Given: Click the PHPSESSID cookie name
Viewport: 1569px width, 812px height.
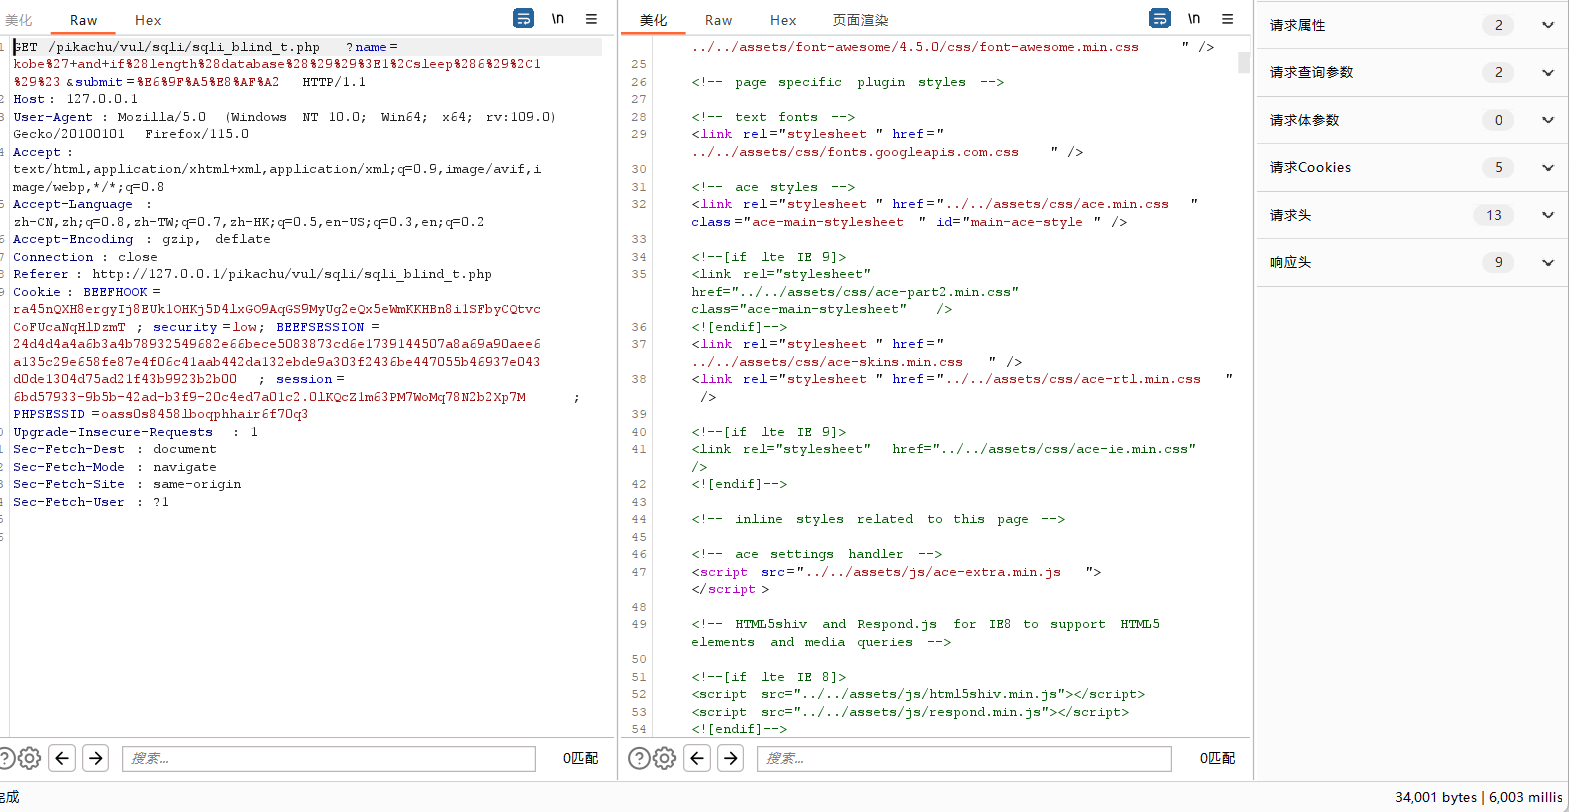Looking at the screenshot, I should tap(49, 414).
